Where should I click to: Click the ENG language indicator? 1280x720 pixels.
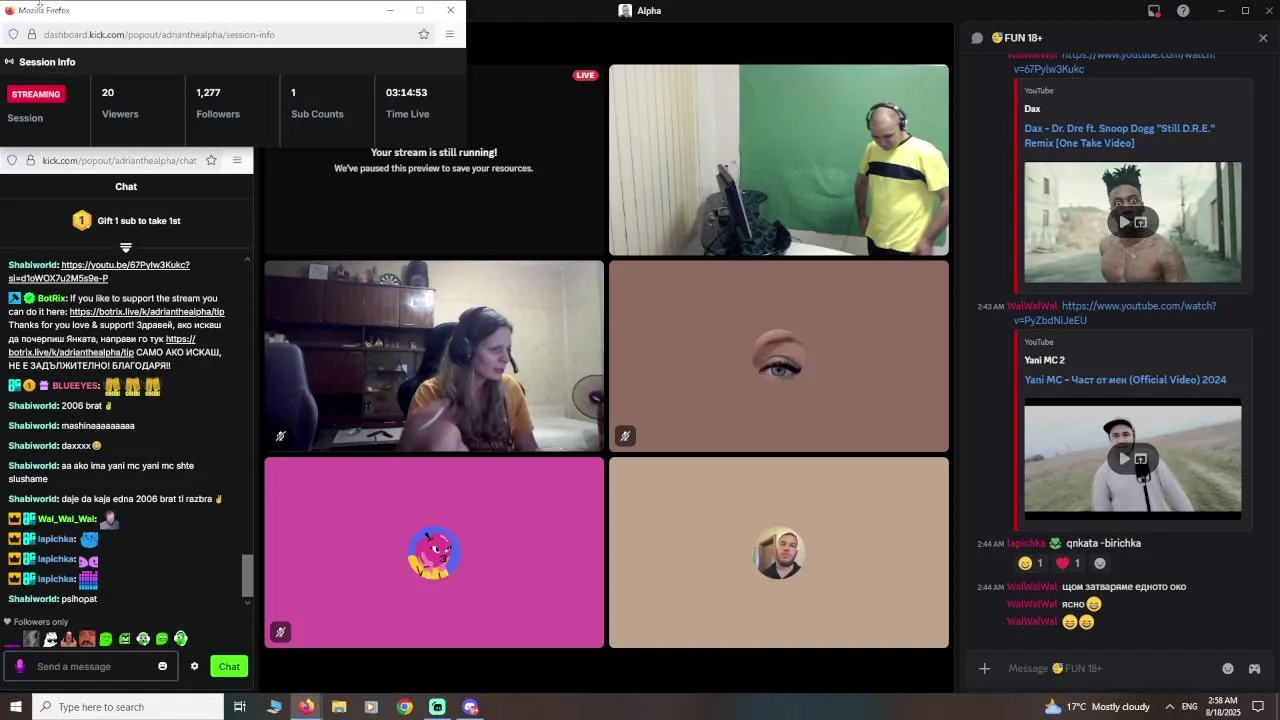(1190, 707)
